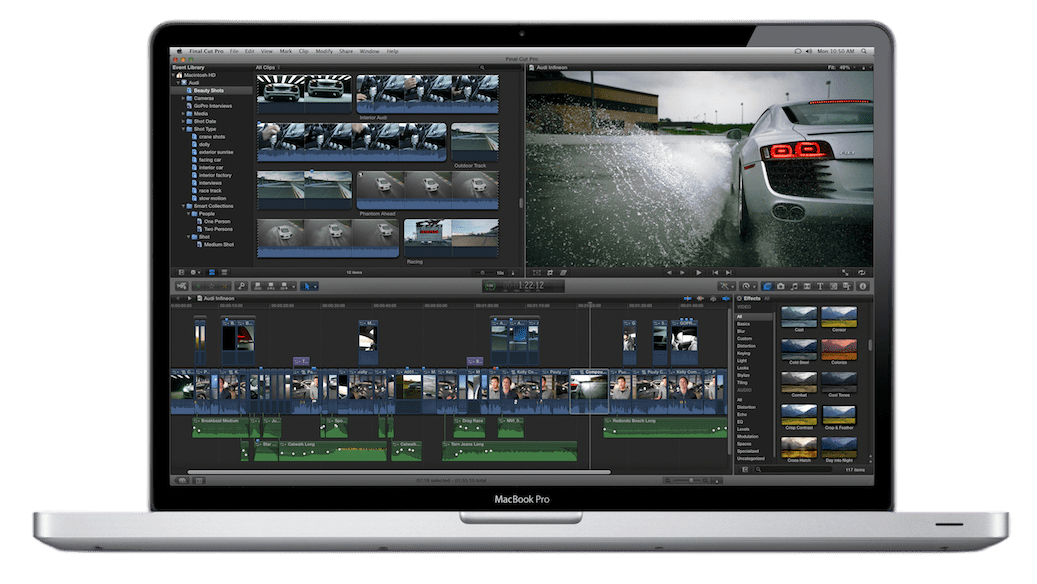Open the Titles browser

tap(821, 286)
